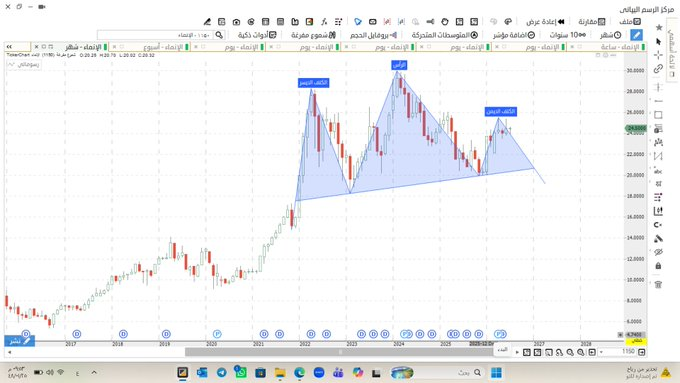
Task: Open أدوات ذكية smart tools menu
Action: point(257,35)
